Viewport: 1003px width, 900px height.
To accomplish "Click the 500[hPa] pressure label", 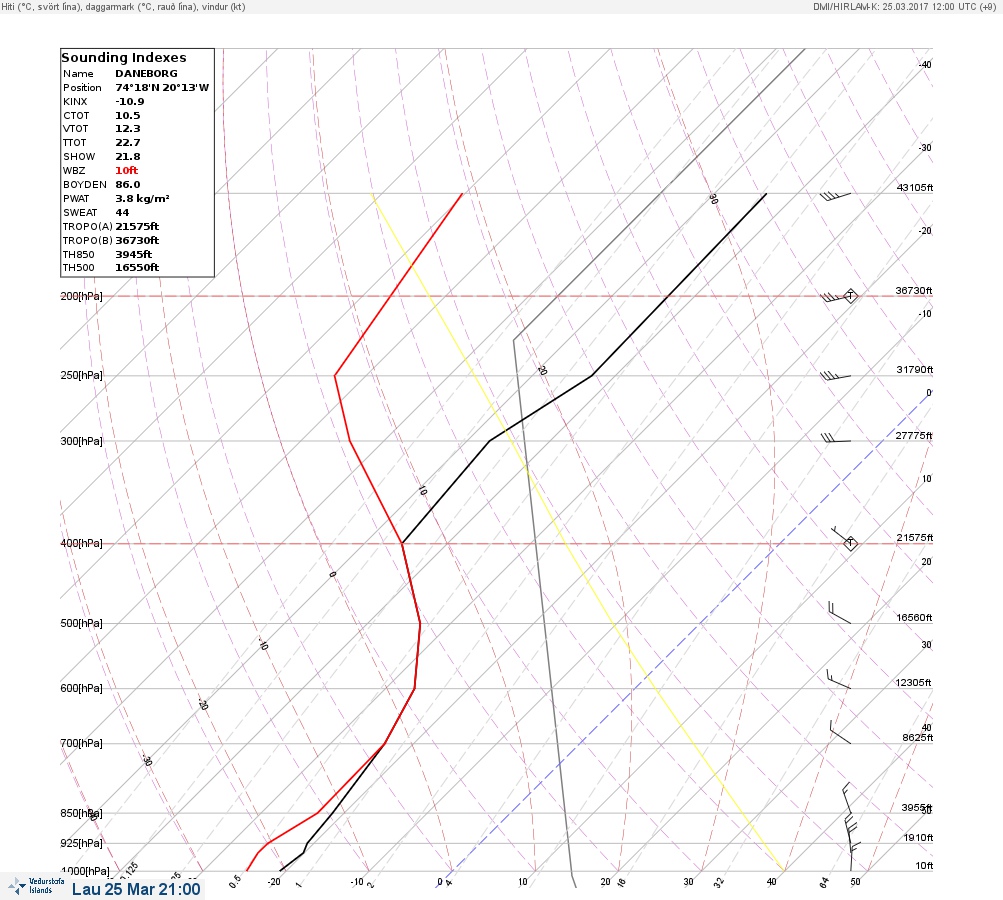I will (81, 623).
